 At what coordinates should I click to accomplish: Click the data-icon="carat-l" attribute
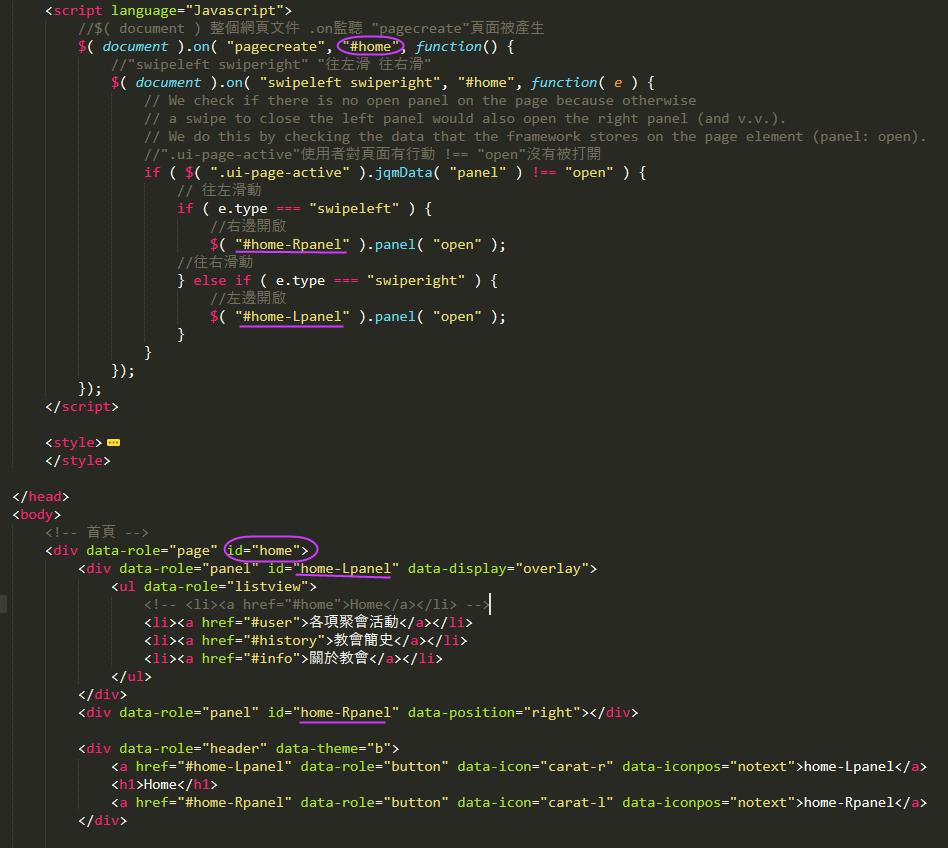(x=535, y=802)
